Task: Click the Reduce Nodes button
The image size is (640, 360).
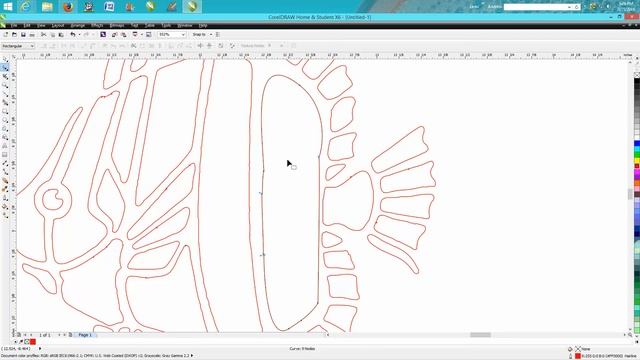Action: [253, 46]
